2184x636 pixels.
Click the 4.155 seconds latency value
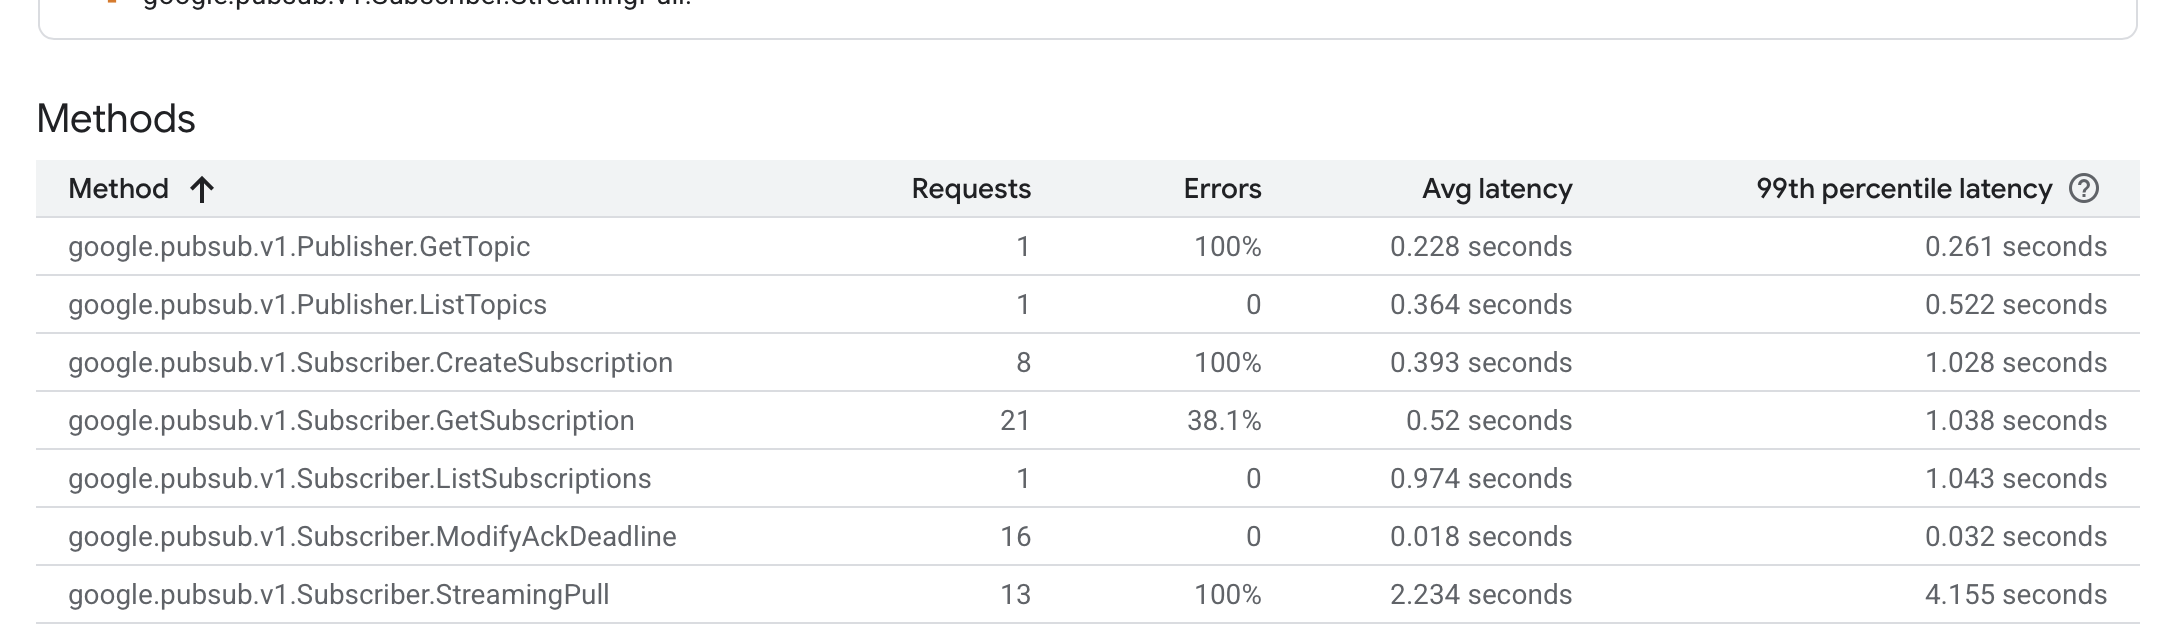click(2016, 595)
